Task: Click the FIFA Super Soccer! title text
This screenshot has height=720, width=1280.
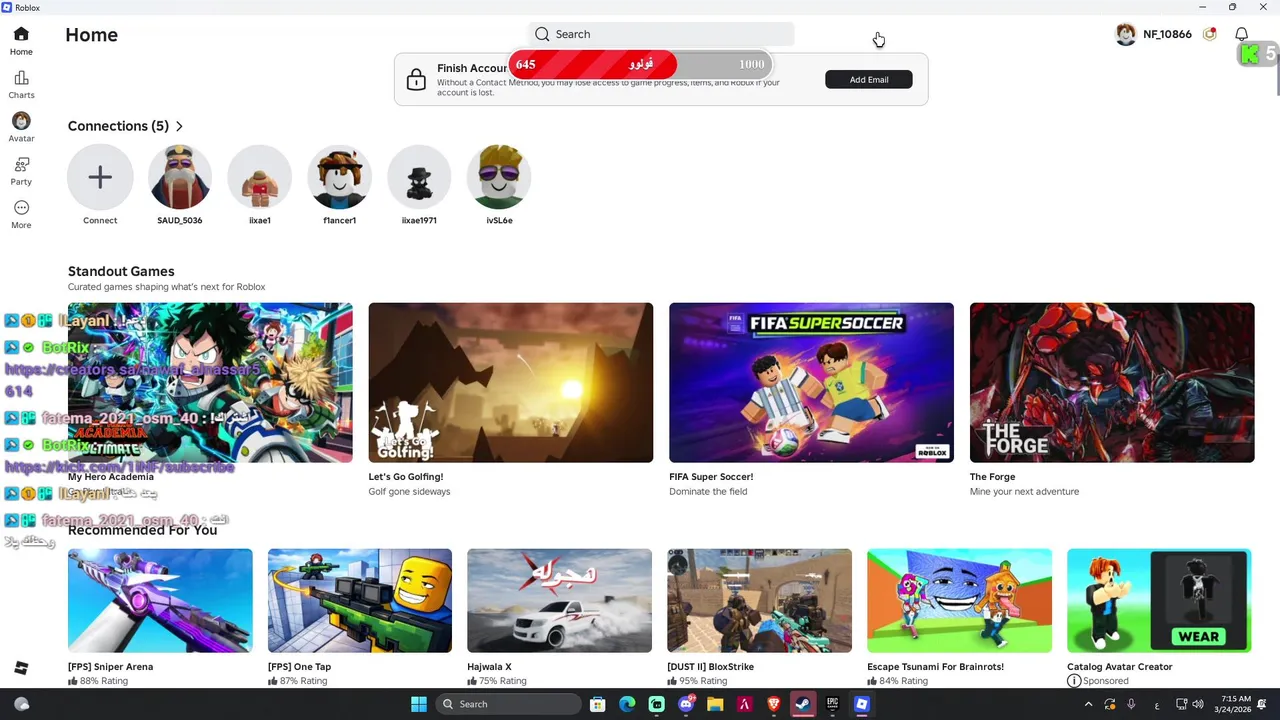Action: [711, 477]
